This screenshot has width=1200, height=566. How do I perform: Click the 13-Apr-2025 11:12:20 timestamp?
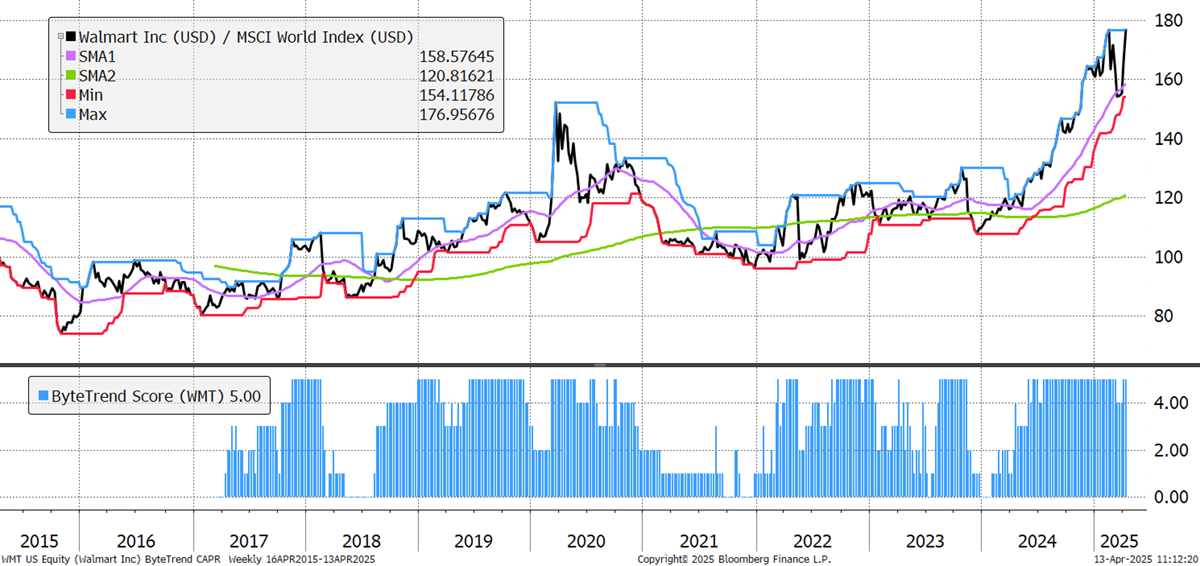(x=1148, y=558)
